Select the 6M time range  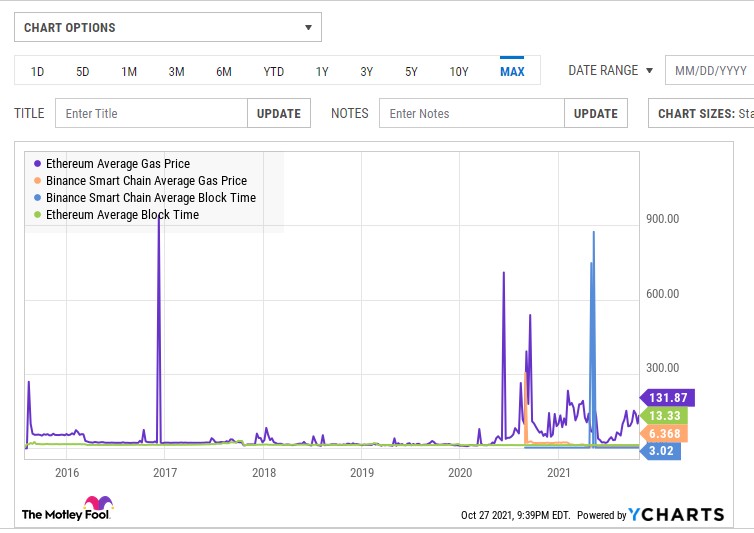coord(224,72)
